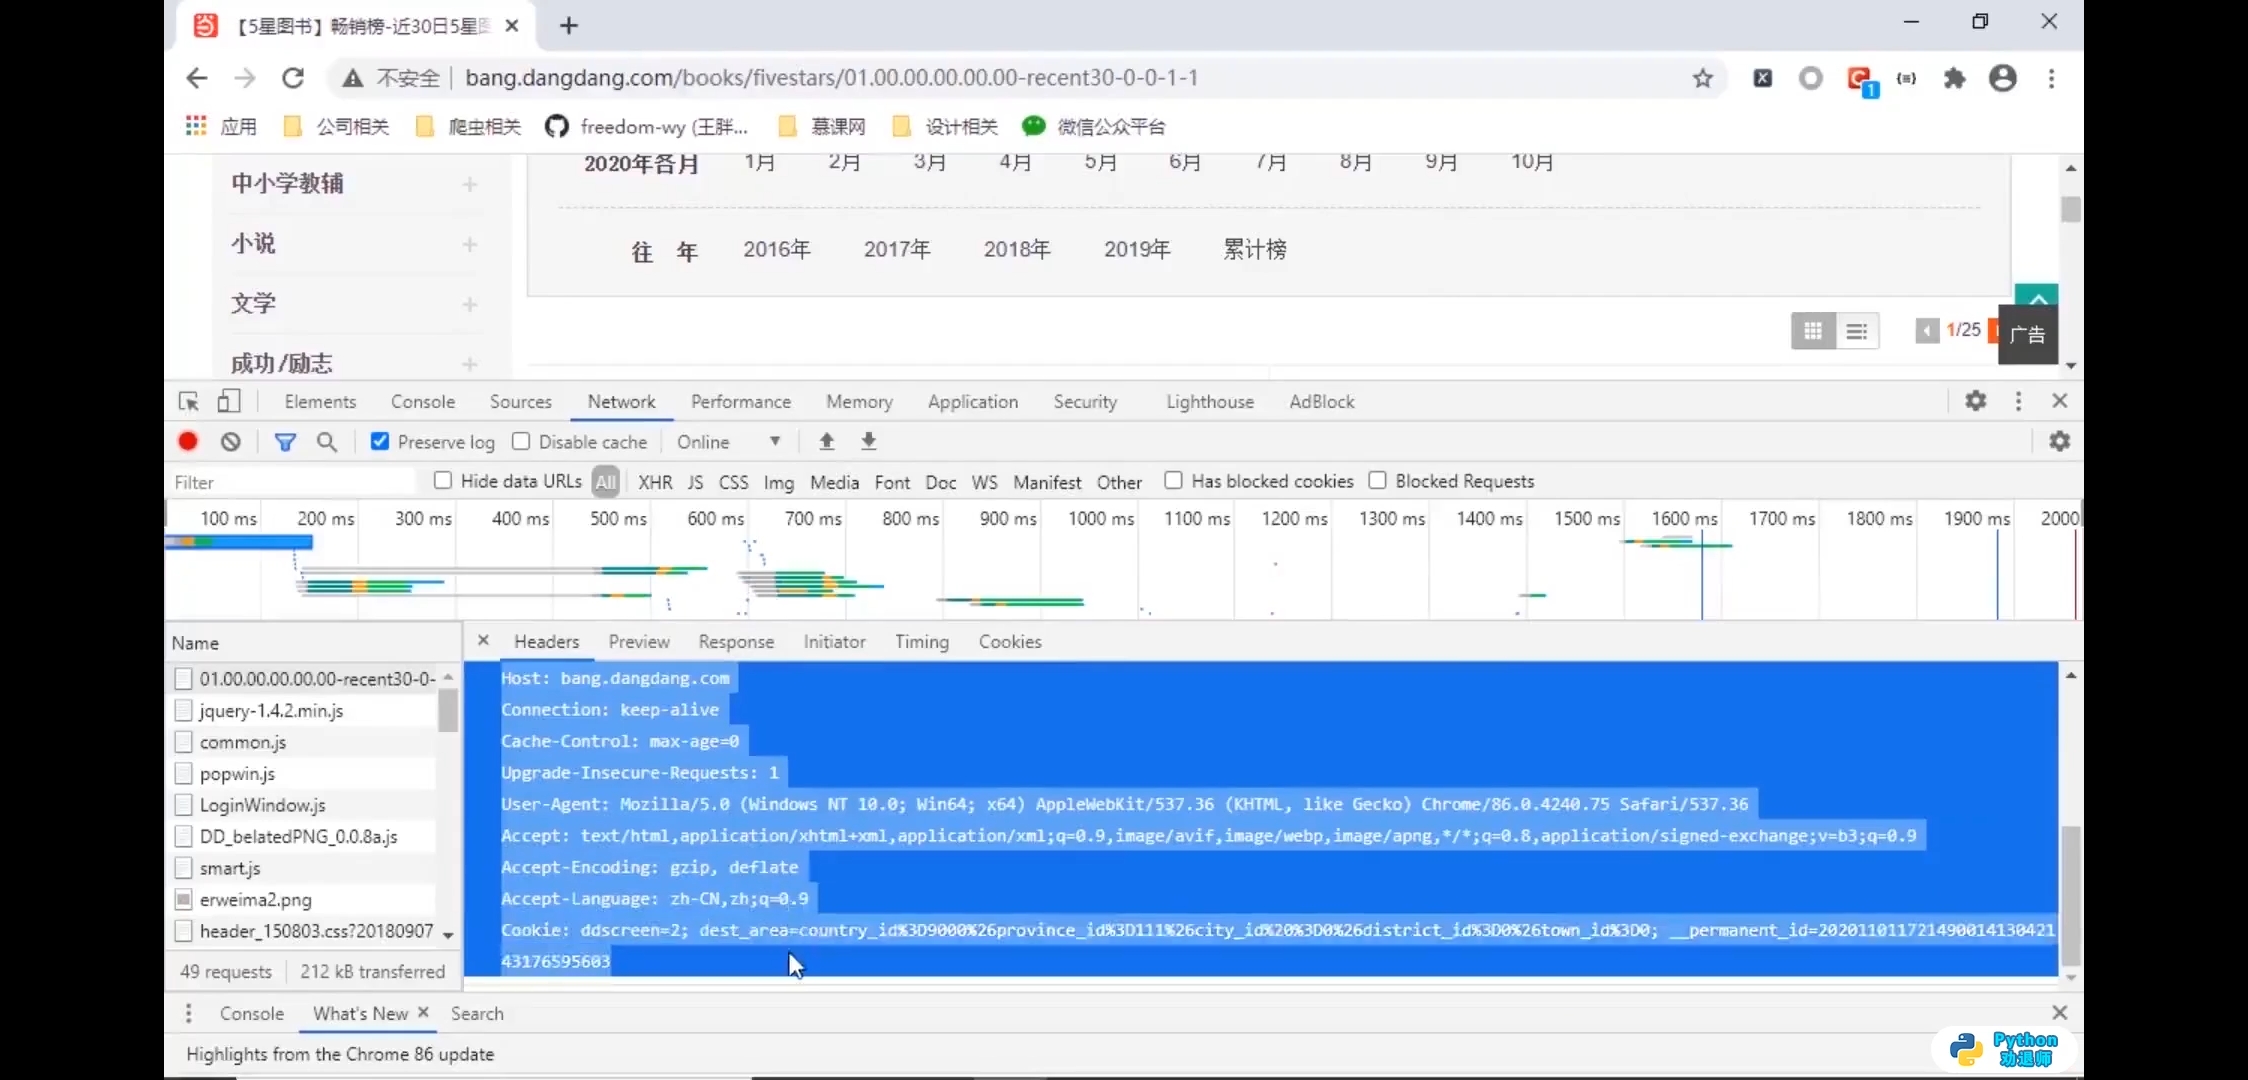The width and height of the screenshot is (2248, 1080).
Task: Open network search with the magnifier icon
Action: point(327,441)
